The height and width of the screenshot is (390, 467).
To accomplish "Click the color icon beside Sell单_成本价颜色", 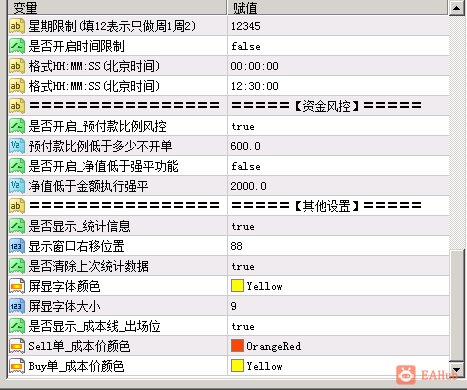I will click(x=17, y=346).
